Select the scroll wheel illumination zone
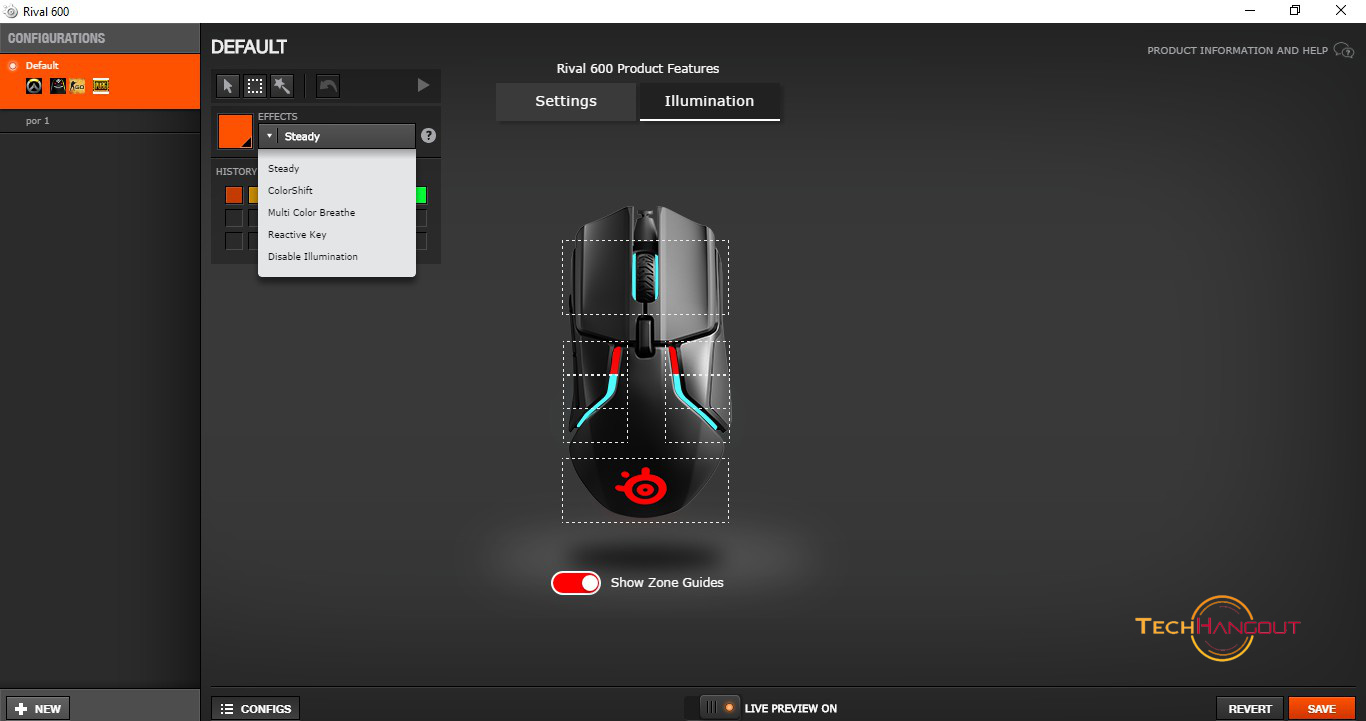This screenshot has width=1366, height=721. (x=645, y=277)
